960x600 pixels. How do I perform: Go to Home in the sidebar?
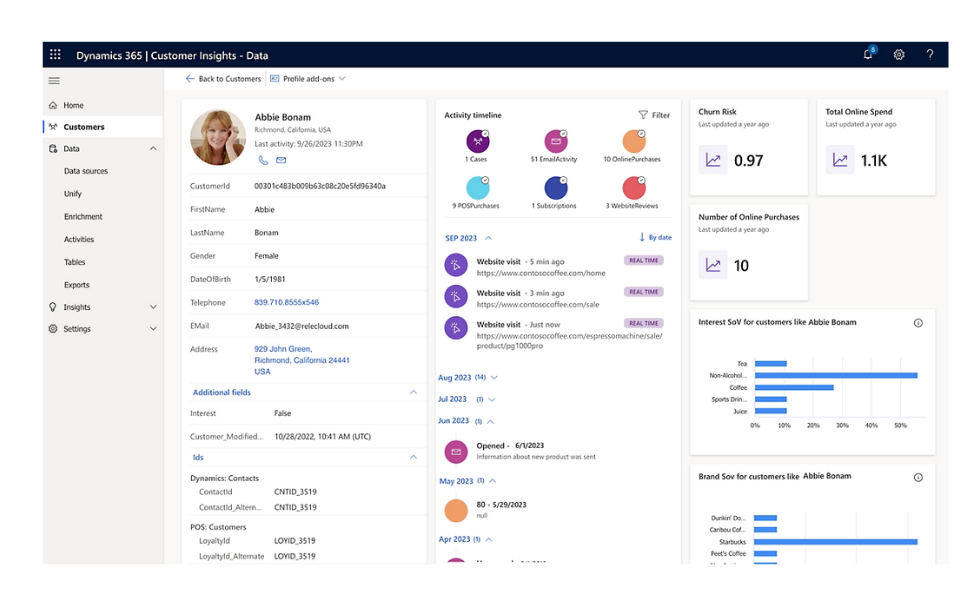point(103,105)
